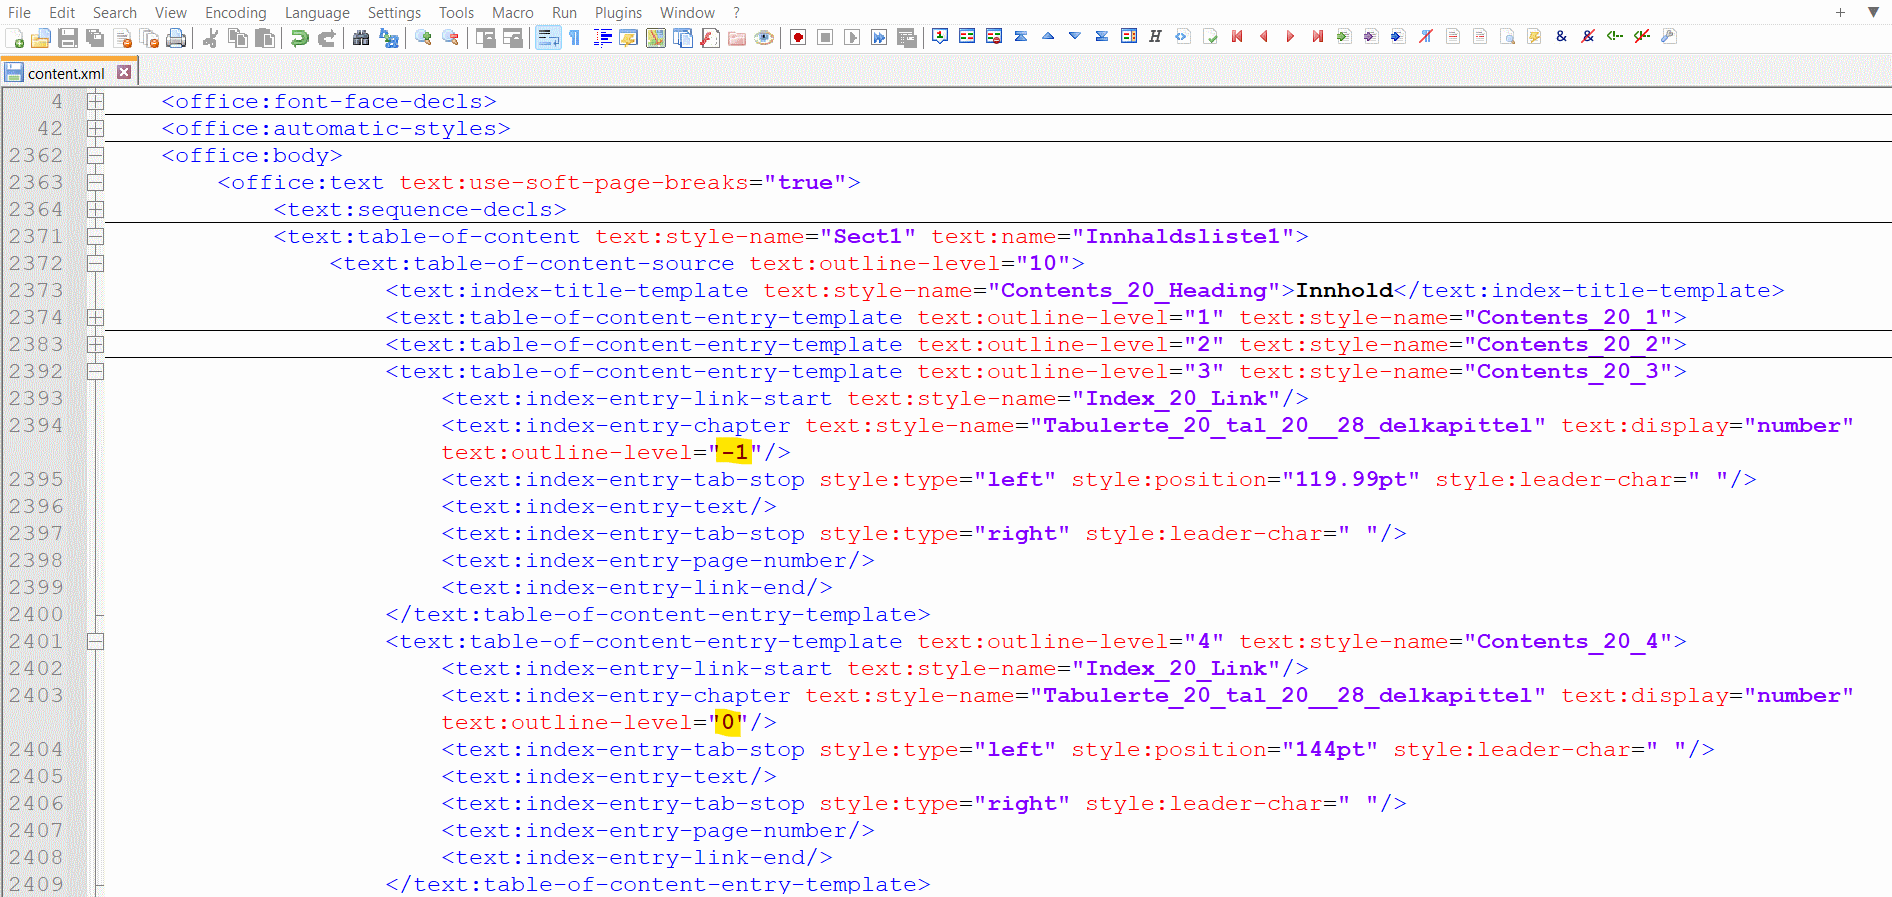Expand the outline-level 2 entry template fold
Image resolution: width=1892 pixels, height=897 pixels.
[95, 344]
